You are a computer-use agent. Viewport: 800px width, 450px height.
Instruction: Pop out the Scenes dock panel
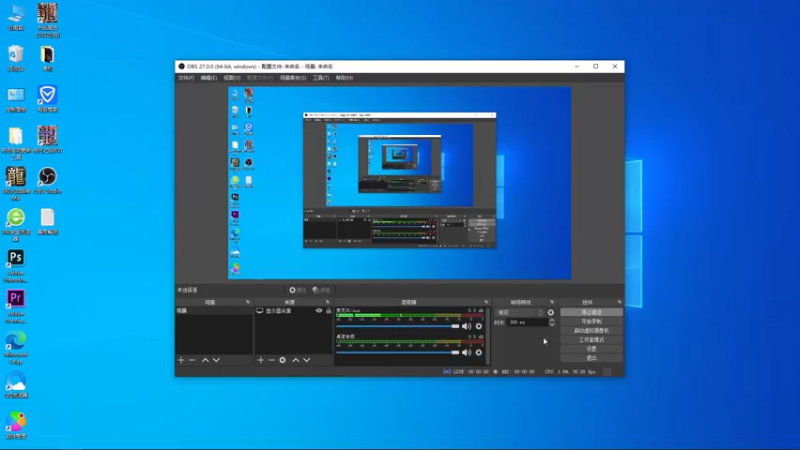pyautogui.click(x=248, y=302)
